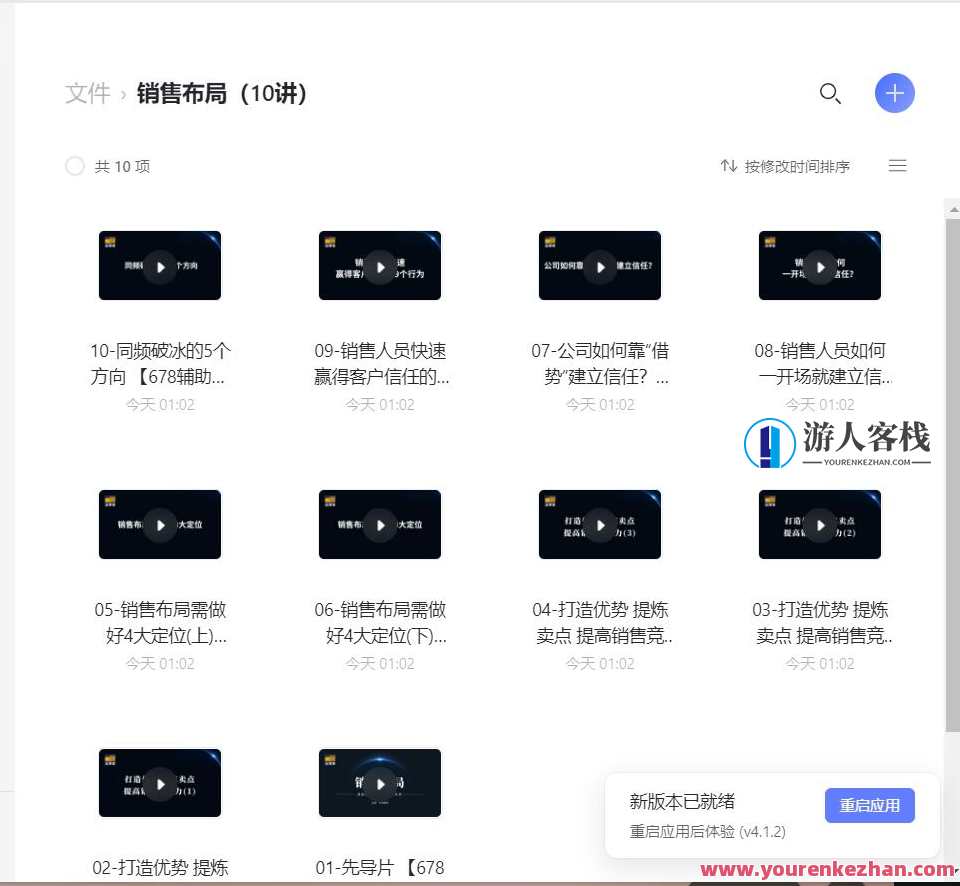
Task: Open the www.yourenkezhan.com link
Action: pyautogui.click(x=828, y=869)
